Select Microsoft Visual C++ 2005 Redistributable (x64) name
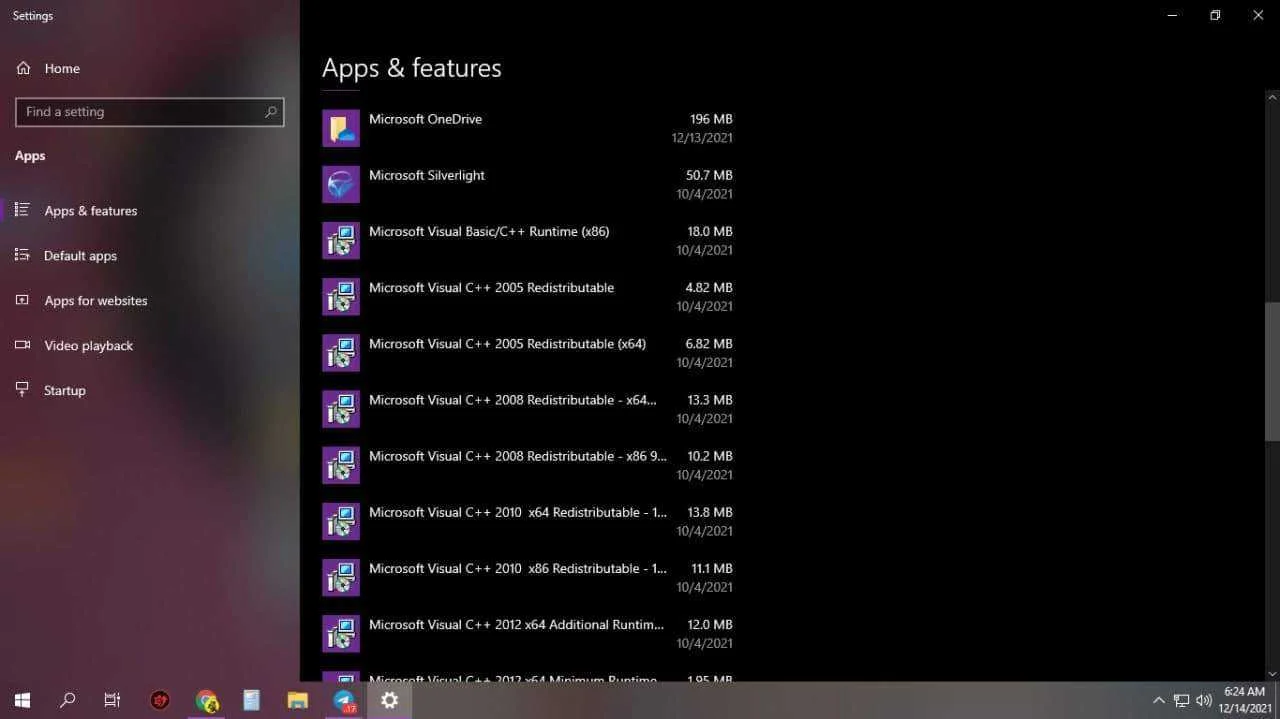The width and height of the screenshot is (1280, 719). tap(507, 343)
